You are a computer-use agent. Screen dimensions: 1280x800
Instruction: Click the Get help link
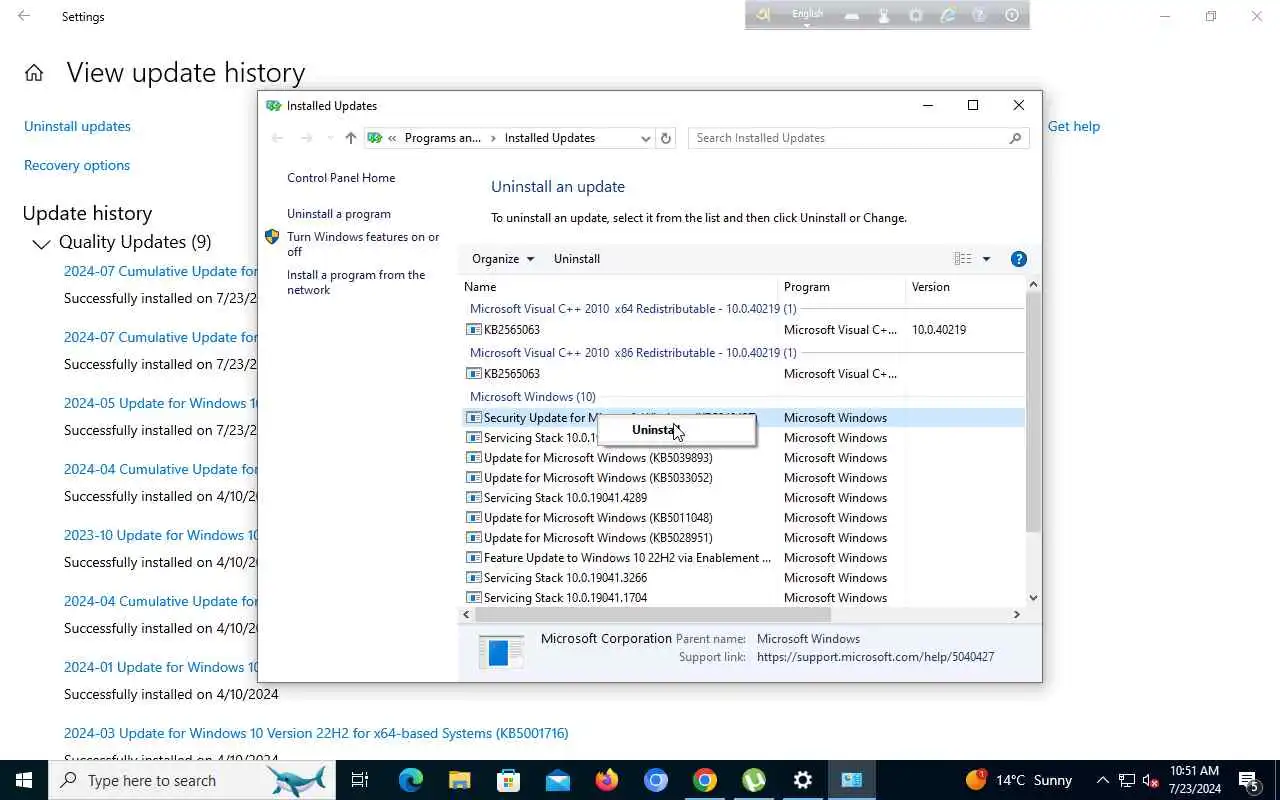point(1074,126)
